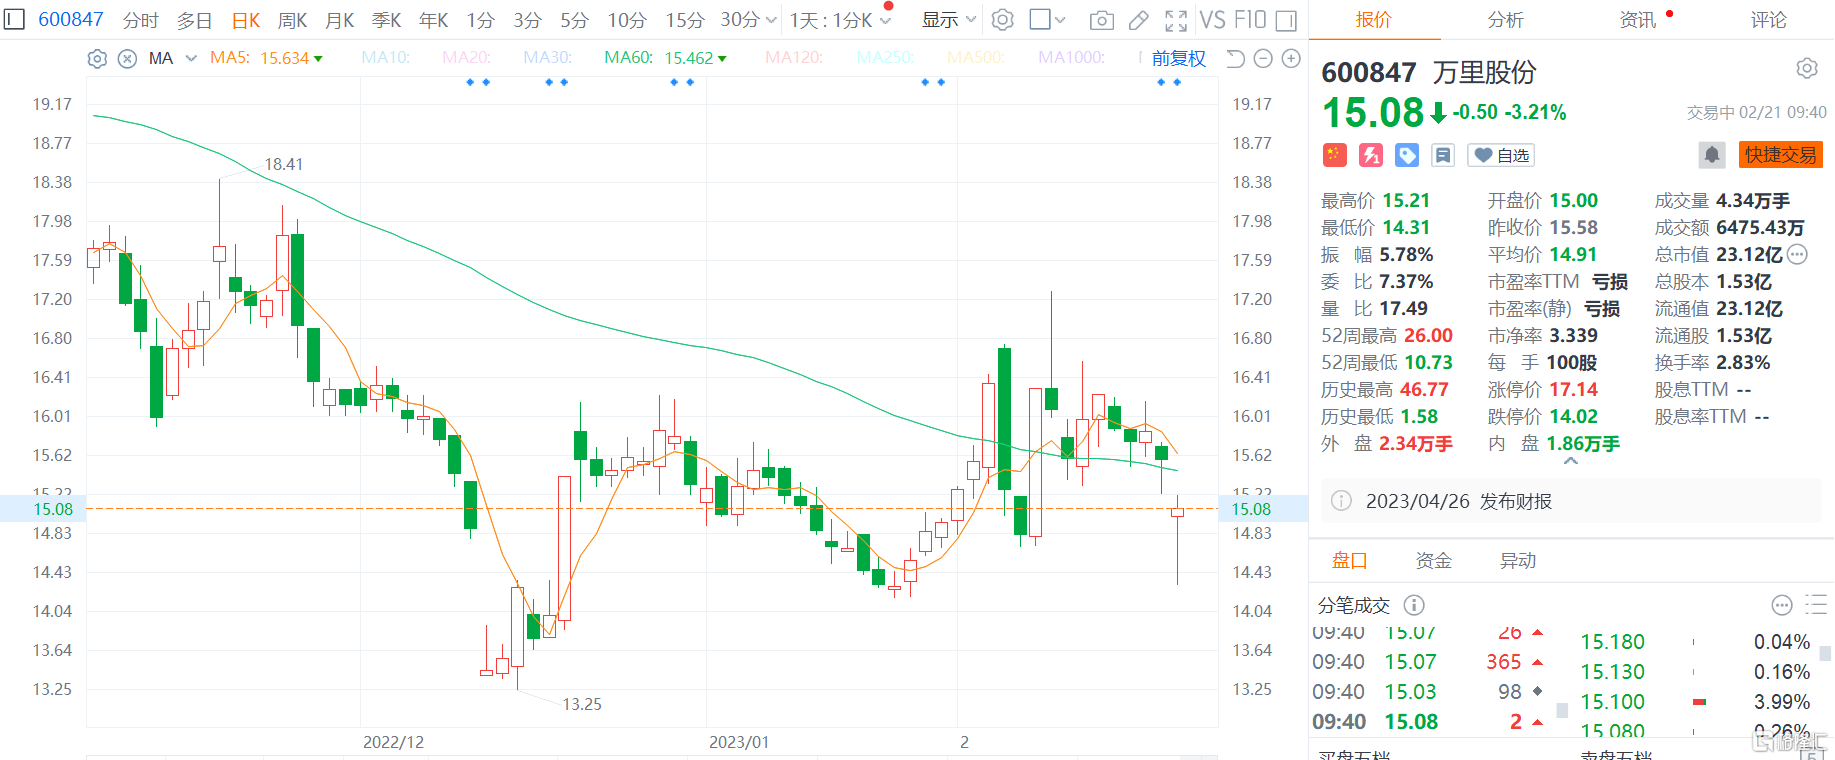Switch to 月K monthly chart
Image resolution: width=1835 pixels, height=760 pixels.
click(340, 20)
